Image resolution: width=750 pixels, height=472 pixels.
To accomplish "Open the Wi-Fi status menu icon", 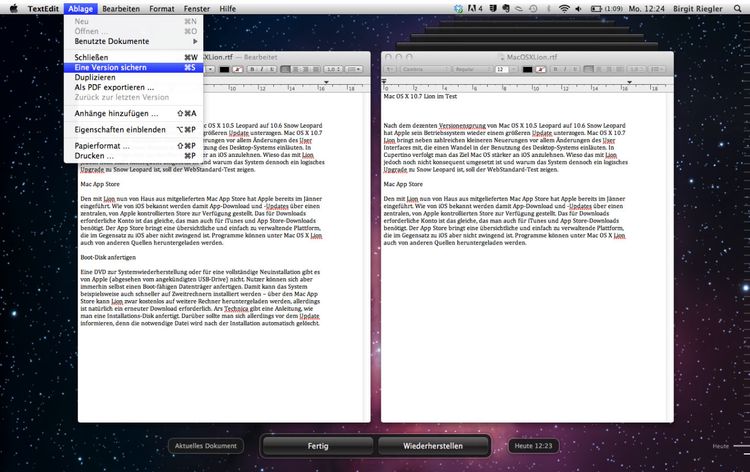I will click(564, 8).
